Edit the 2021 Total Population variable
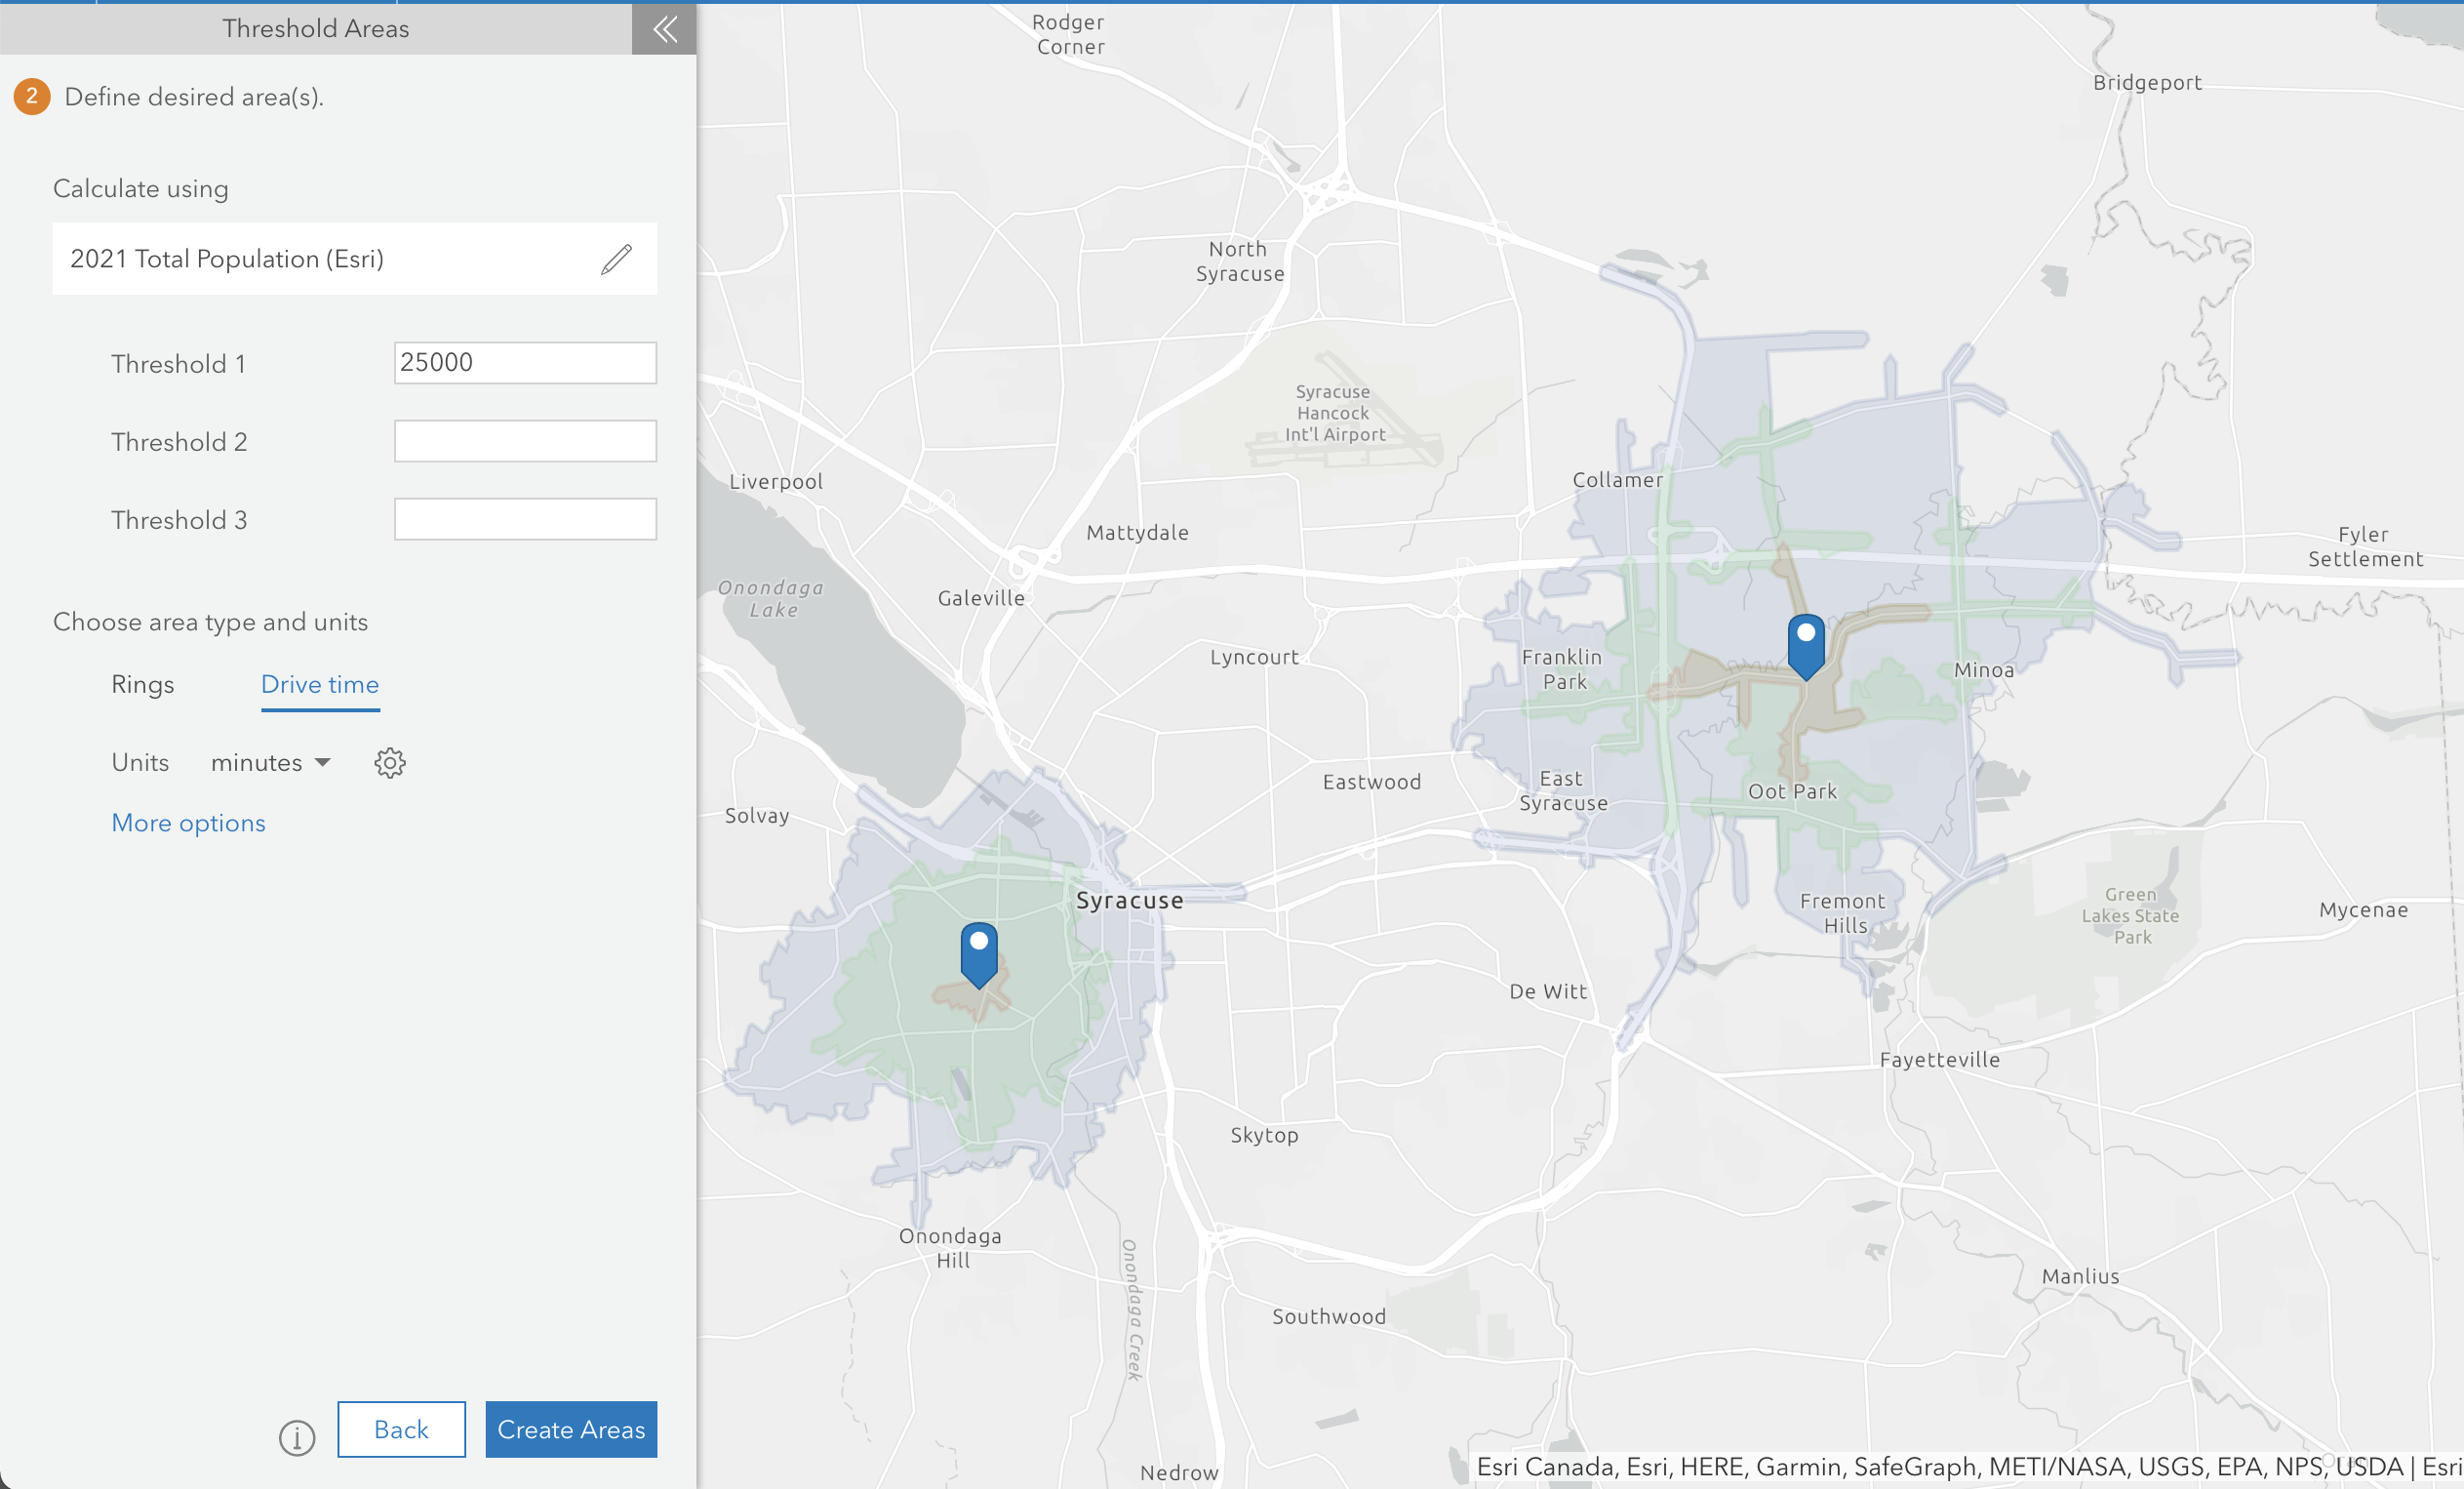The height and width of the screenshot is (1489, 2464). point(616,259)
